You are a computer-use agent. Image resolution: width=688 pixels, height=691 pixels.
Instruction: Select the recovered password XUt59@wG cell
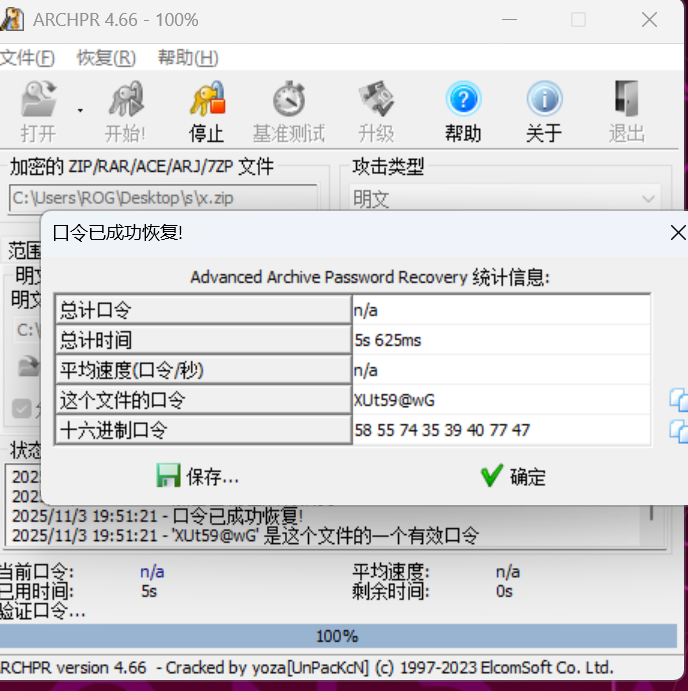coord(501,400)
